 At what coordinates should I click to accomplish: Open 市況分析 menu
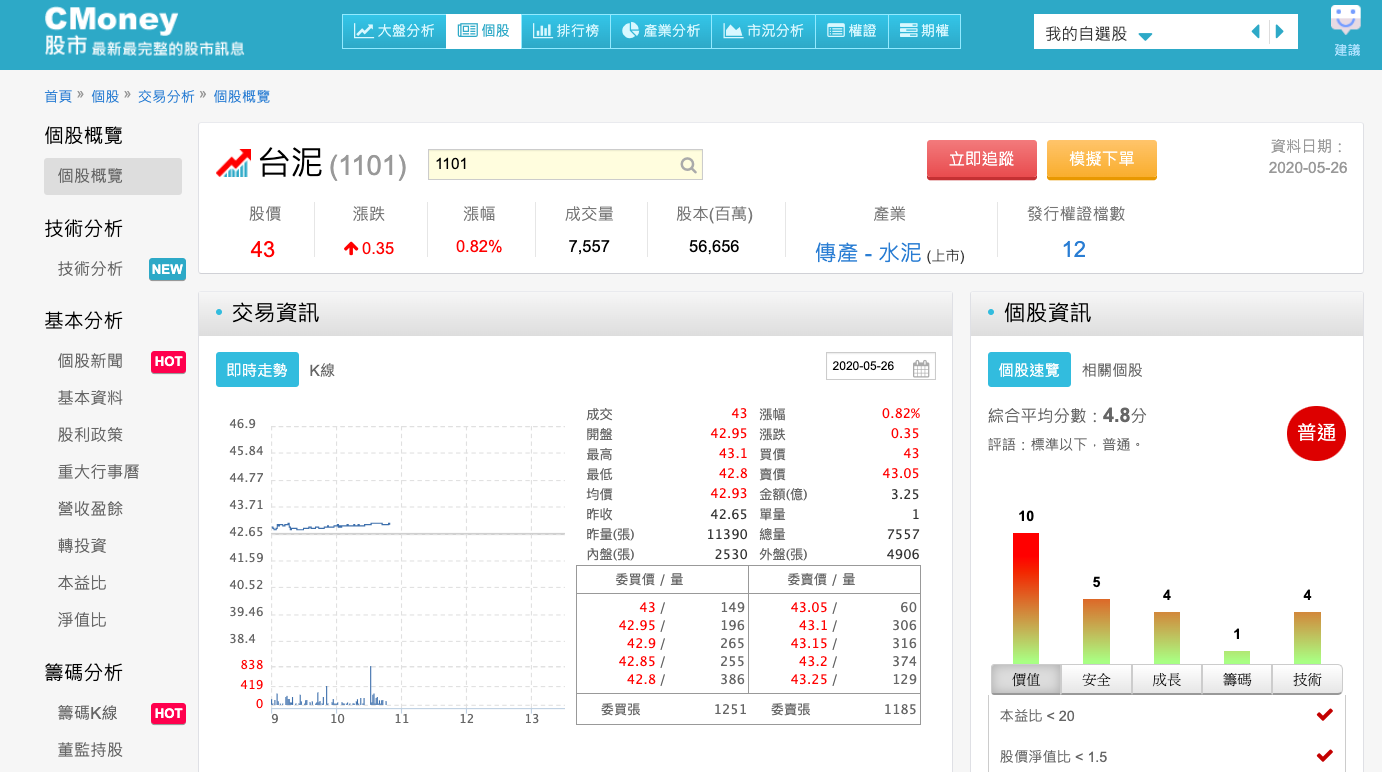tap(763, 31)
